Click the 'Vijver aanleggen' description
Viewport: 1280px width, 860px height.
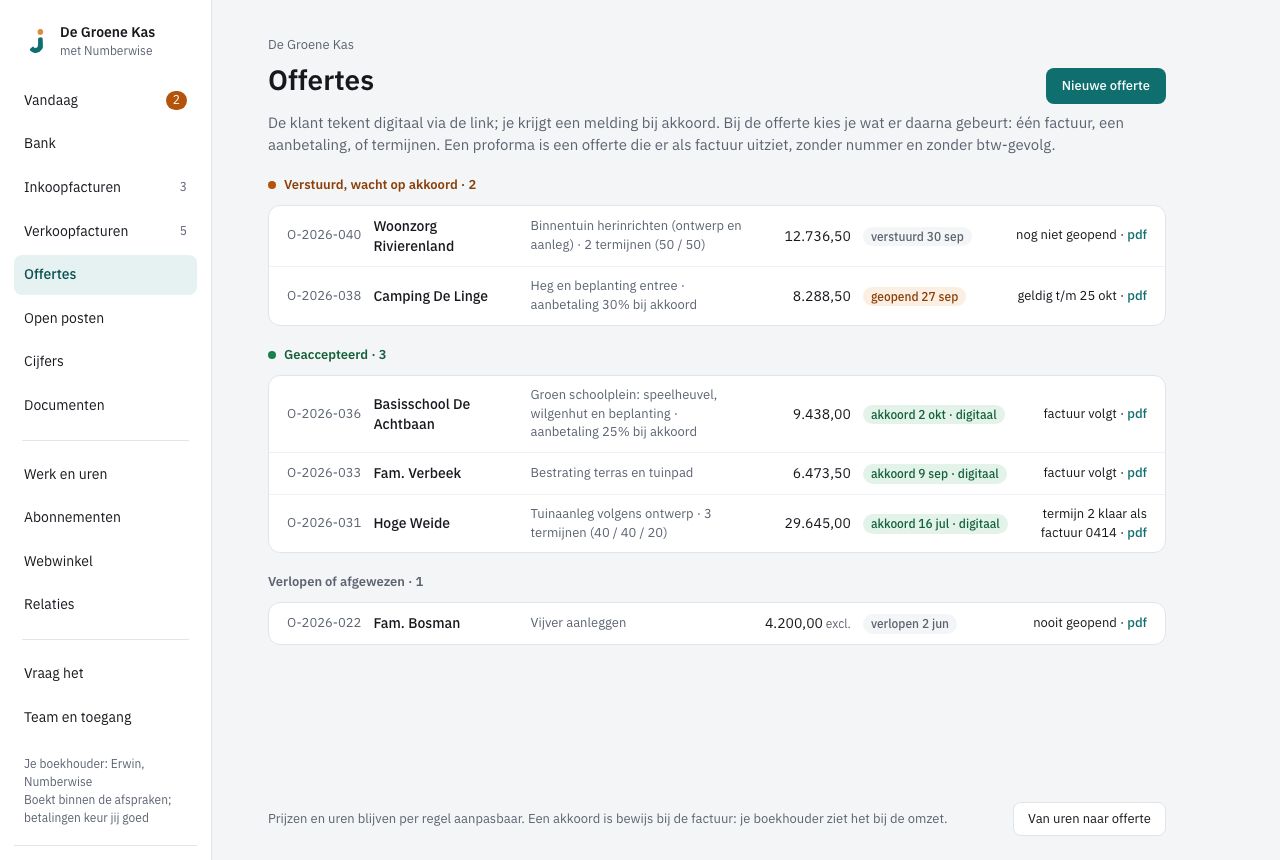tap(578, 623)
